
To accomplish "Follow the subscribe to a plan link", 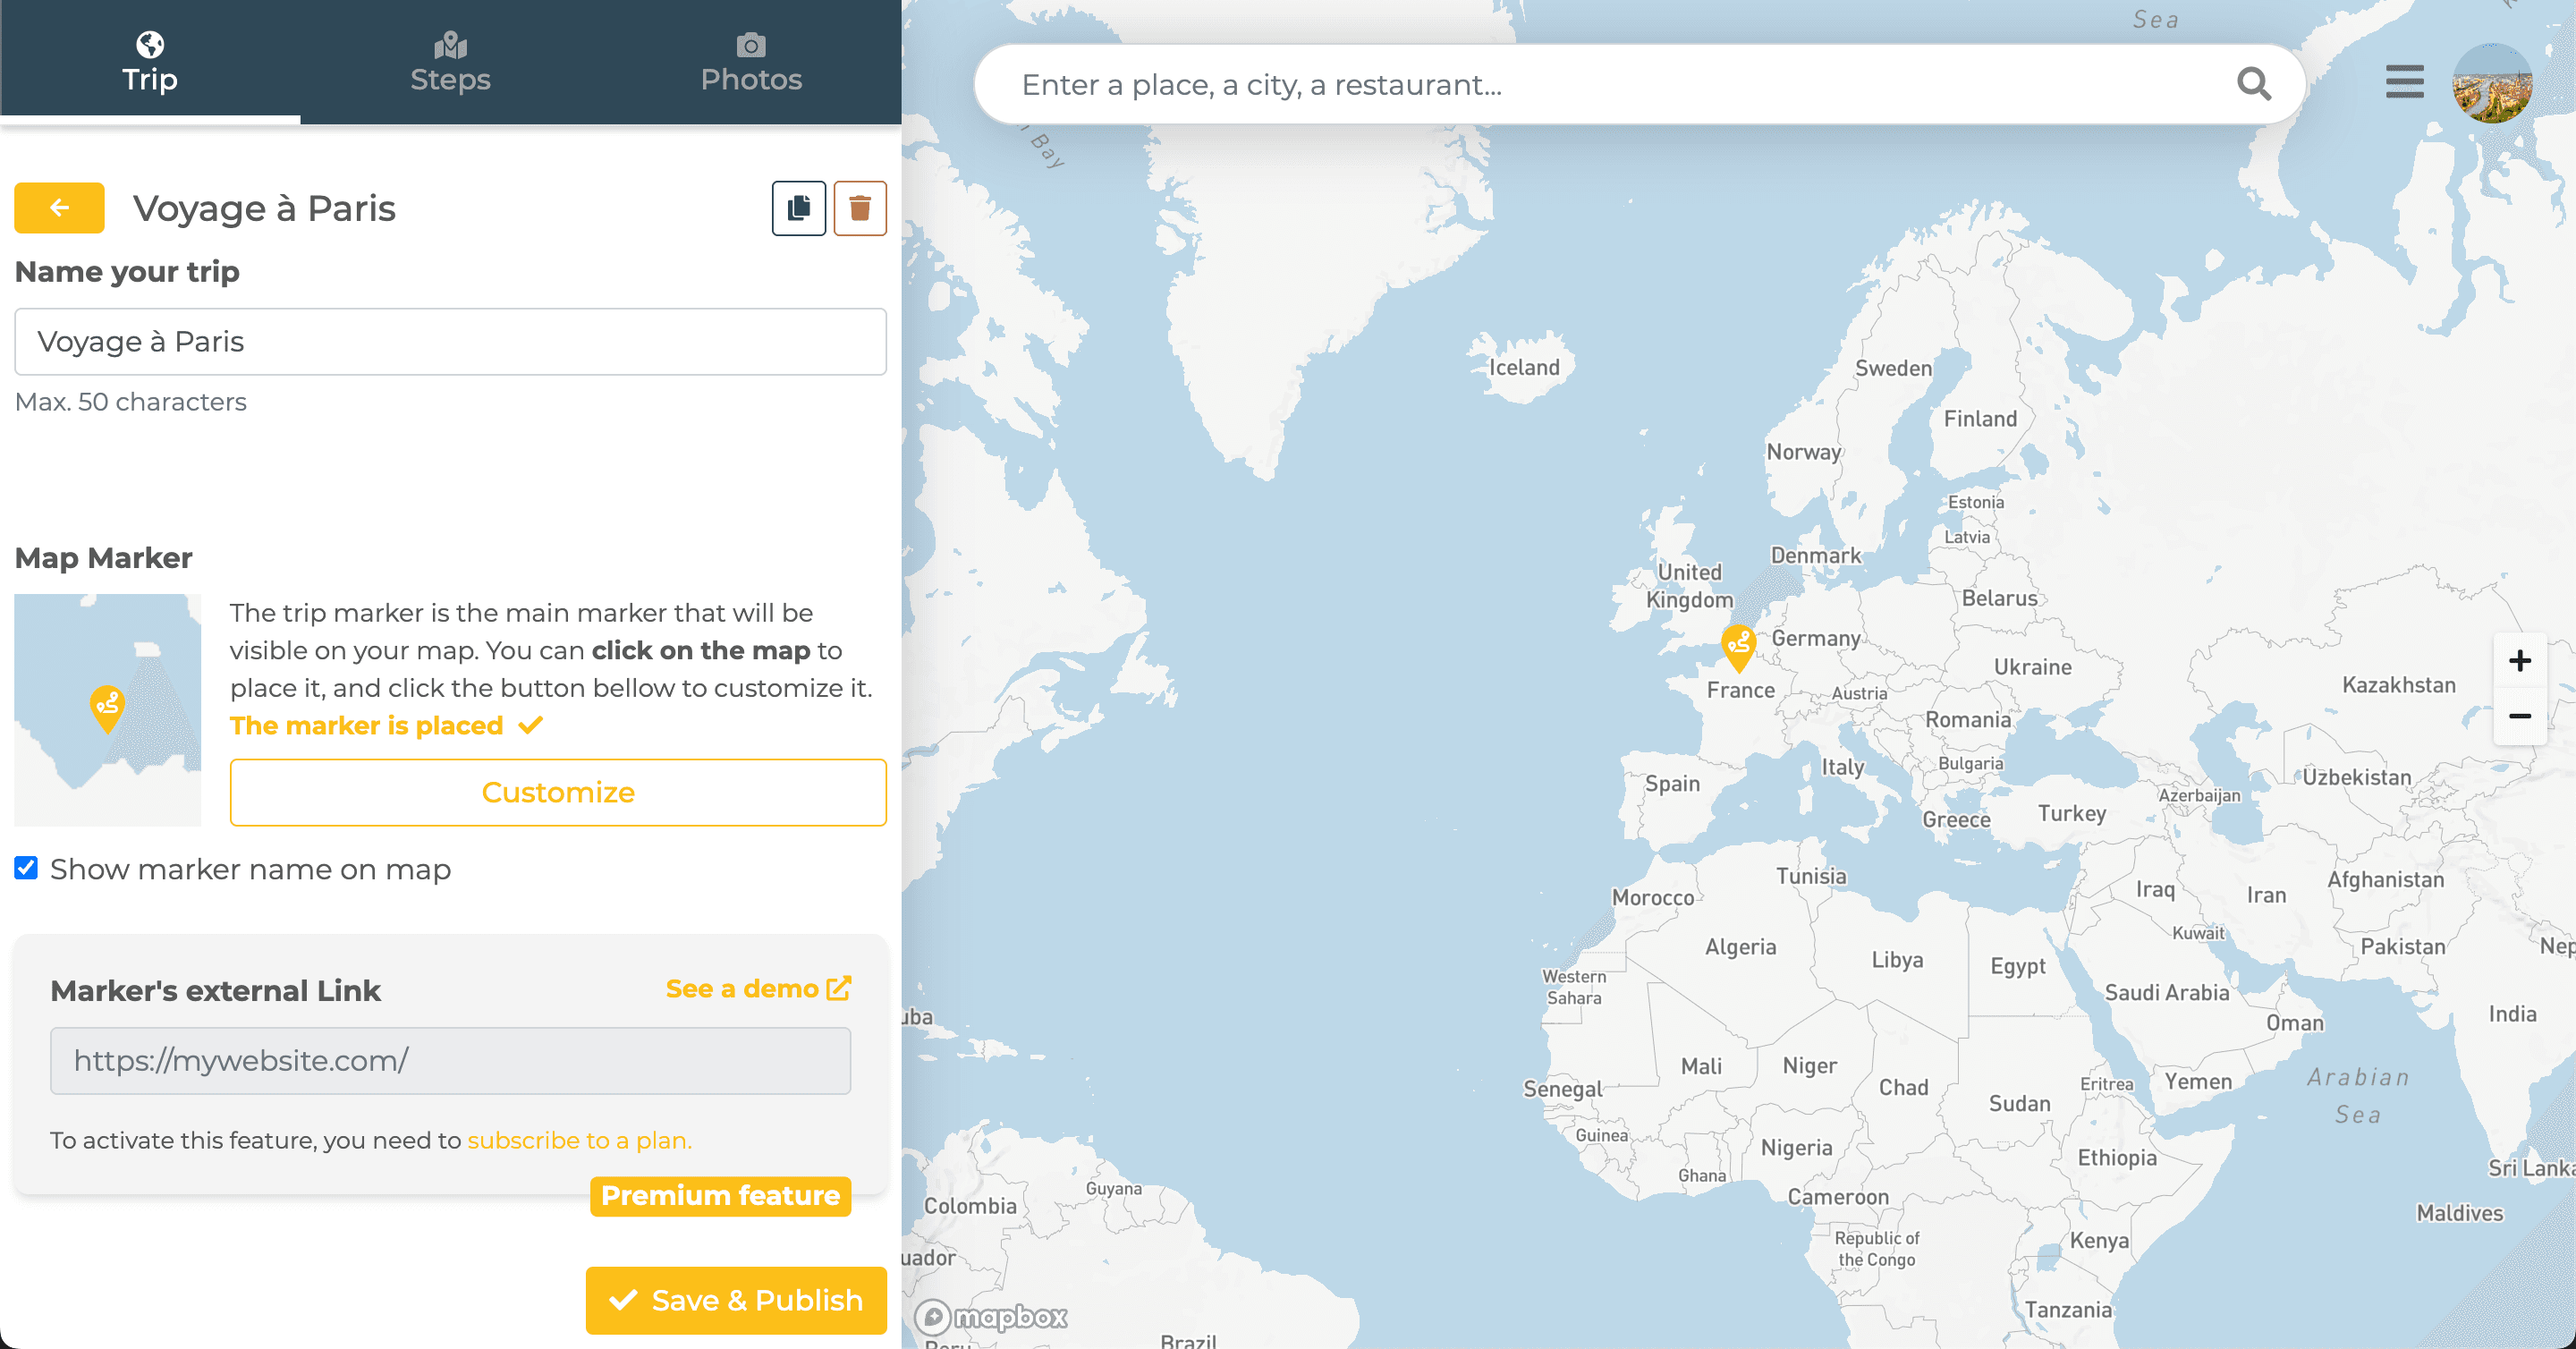I will pyautogui.click(x=579, y=1140).
